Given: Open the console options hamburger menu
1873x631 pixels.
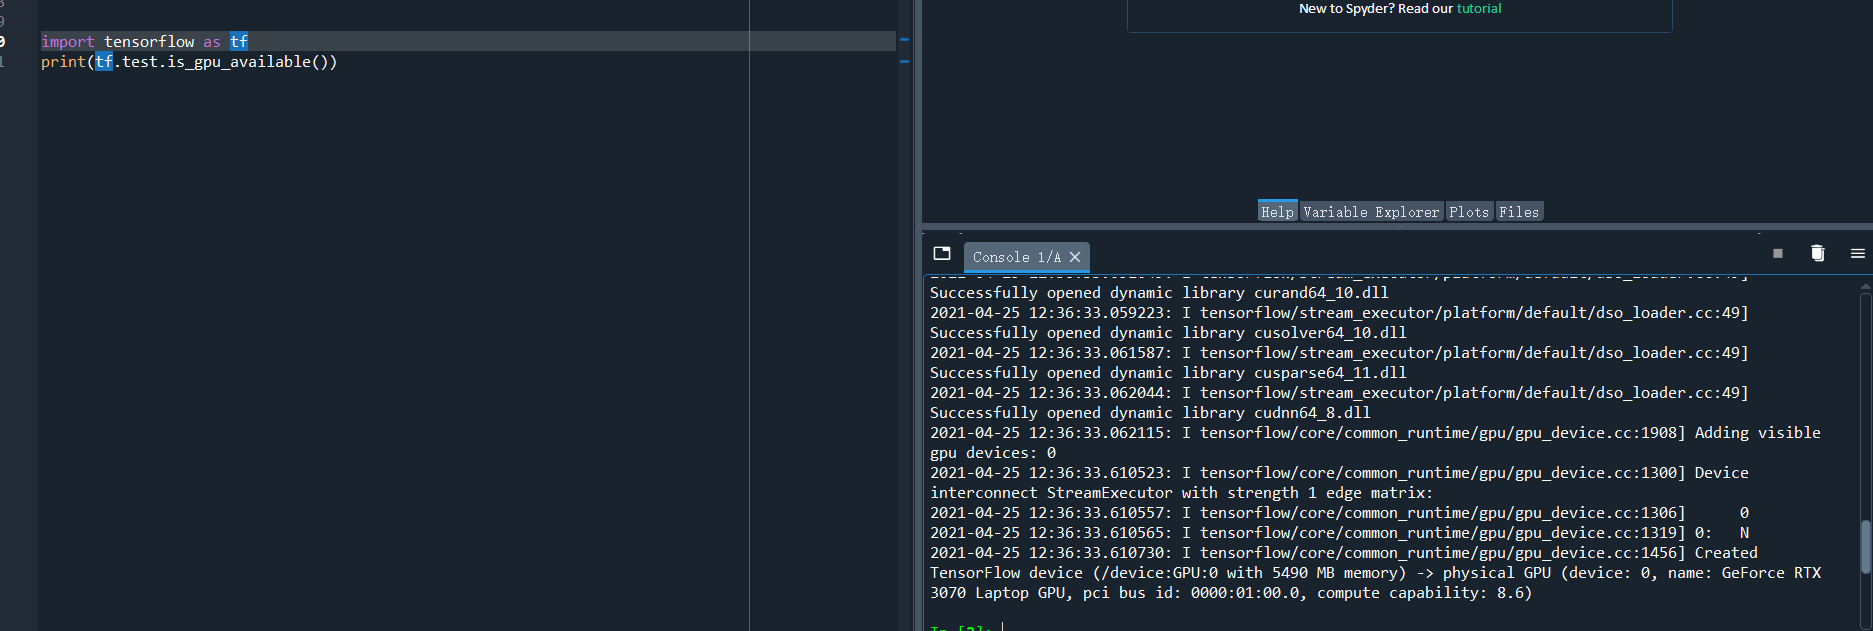Looking at the screenshot, I should point(1858,253).
